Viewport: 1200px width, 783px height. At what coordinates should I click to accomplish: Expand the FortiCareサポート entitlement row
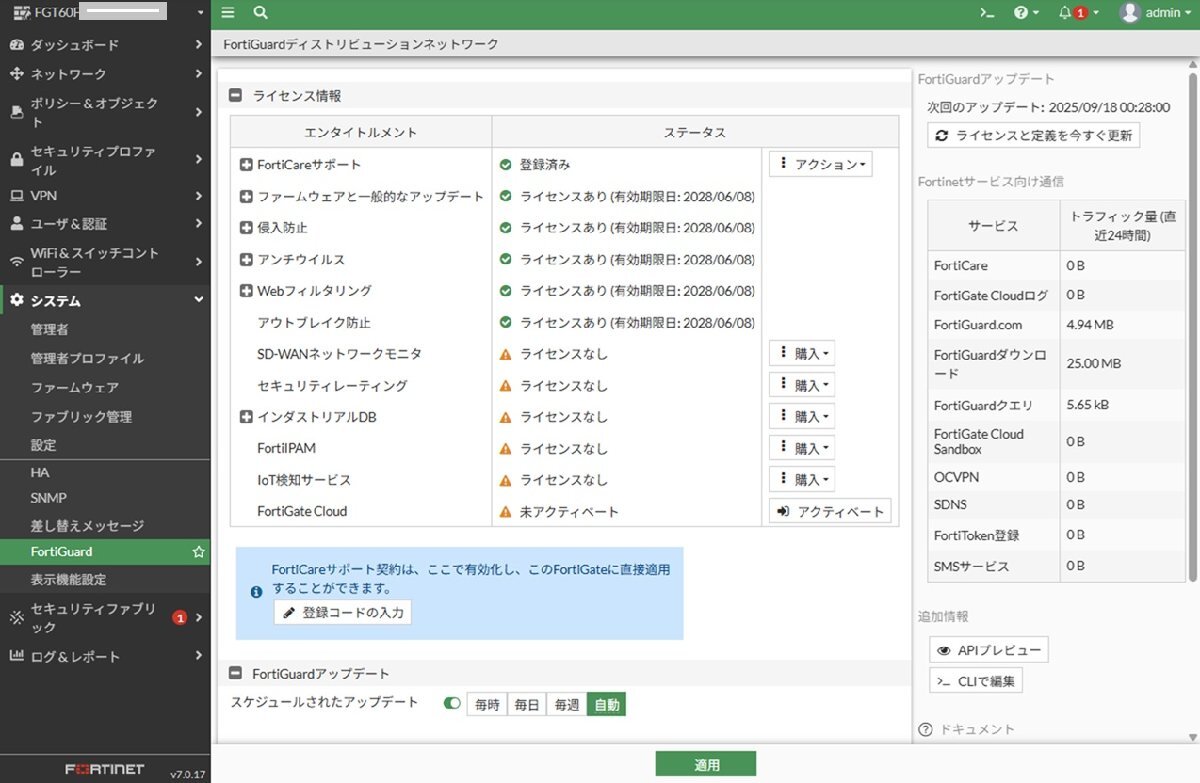246,164
